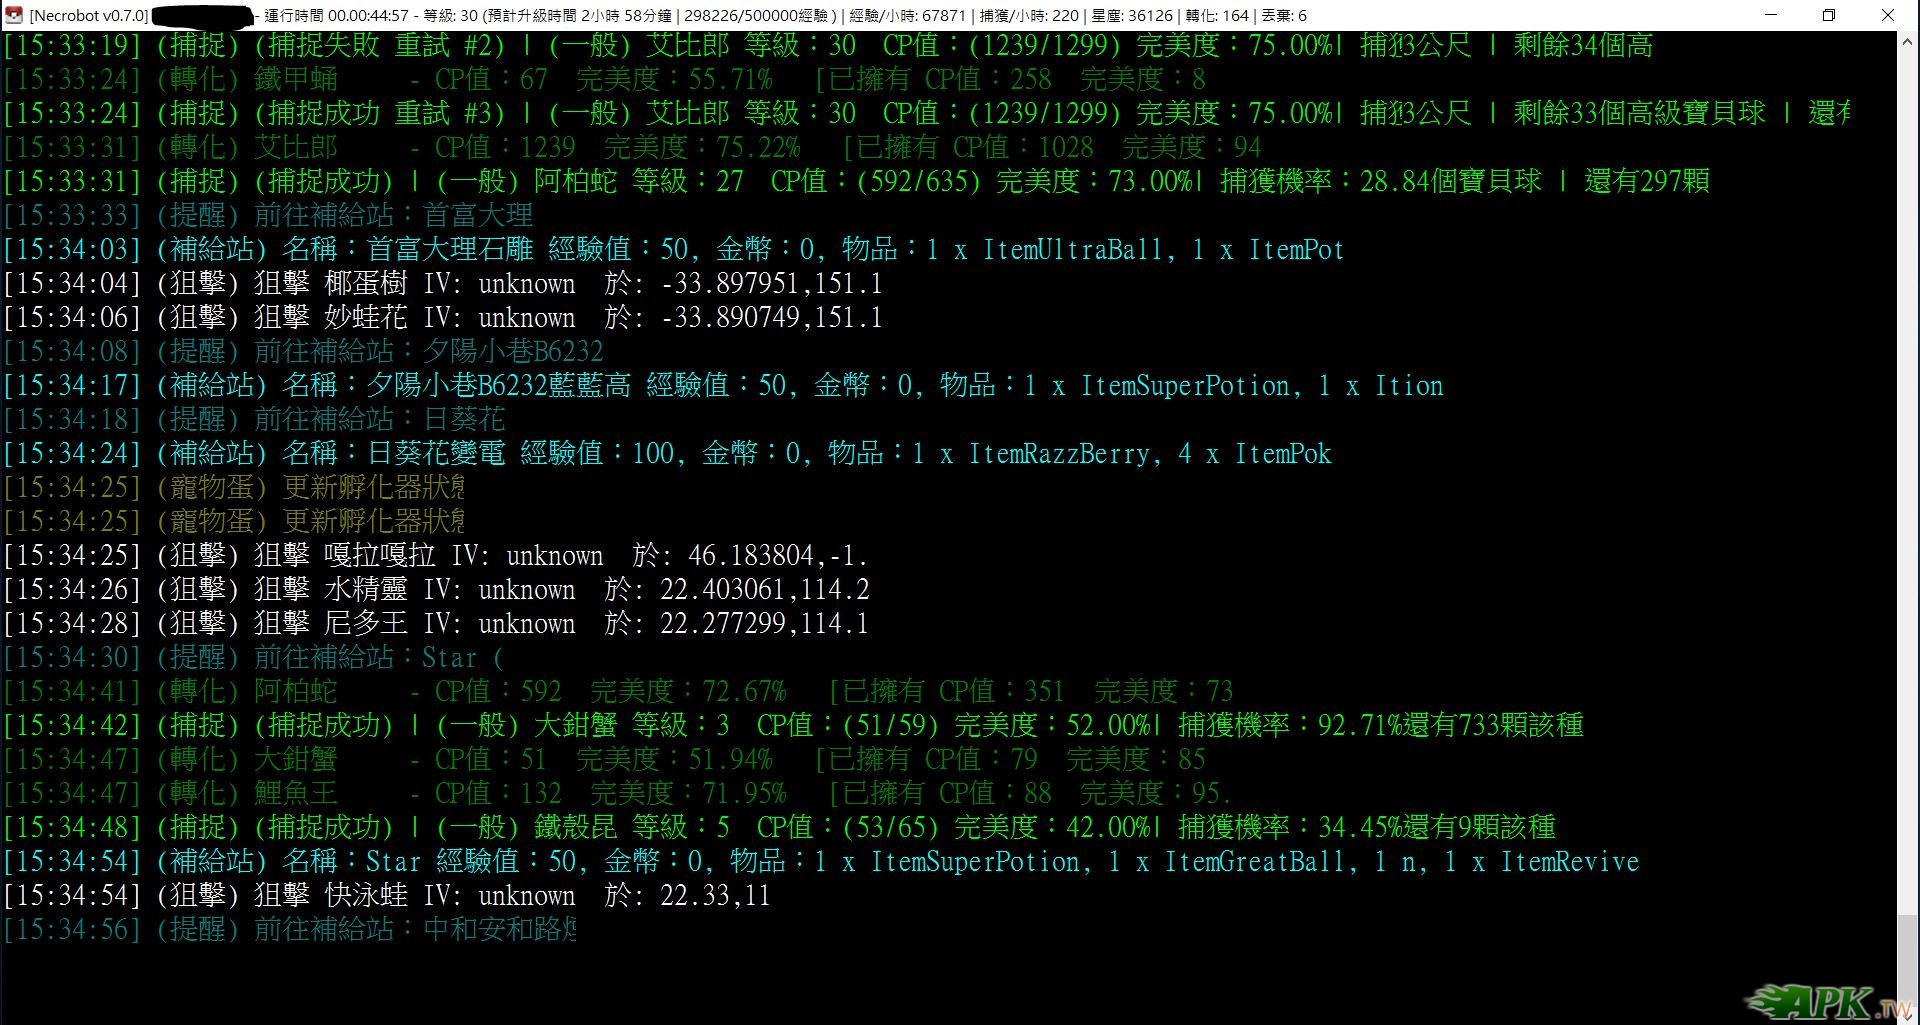This screenshot has width=1920, height=1025.
Task: Click "椰蛋樹" in the sniper line
Action: pyautogui.click(x=366, y=284)
